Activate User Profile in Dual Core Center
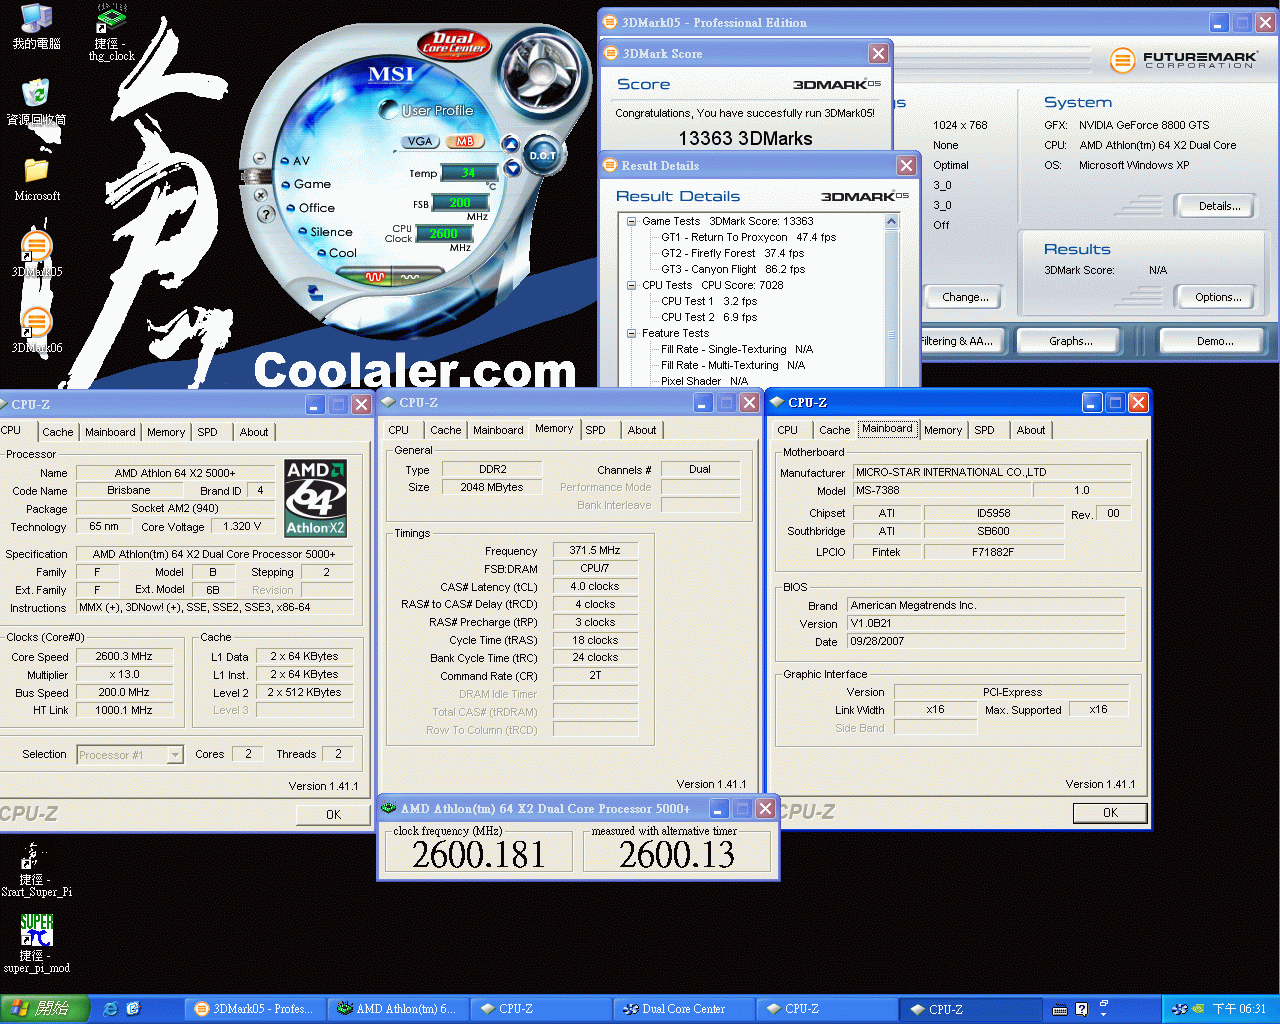 coord(427,110)
